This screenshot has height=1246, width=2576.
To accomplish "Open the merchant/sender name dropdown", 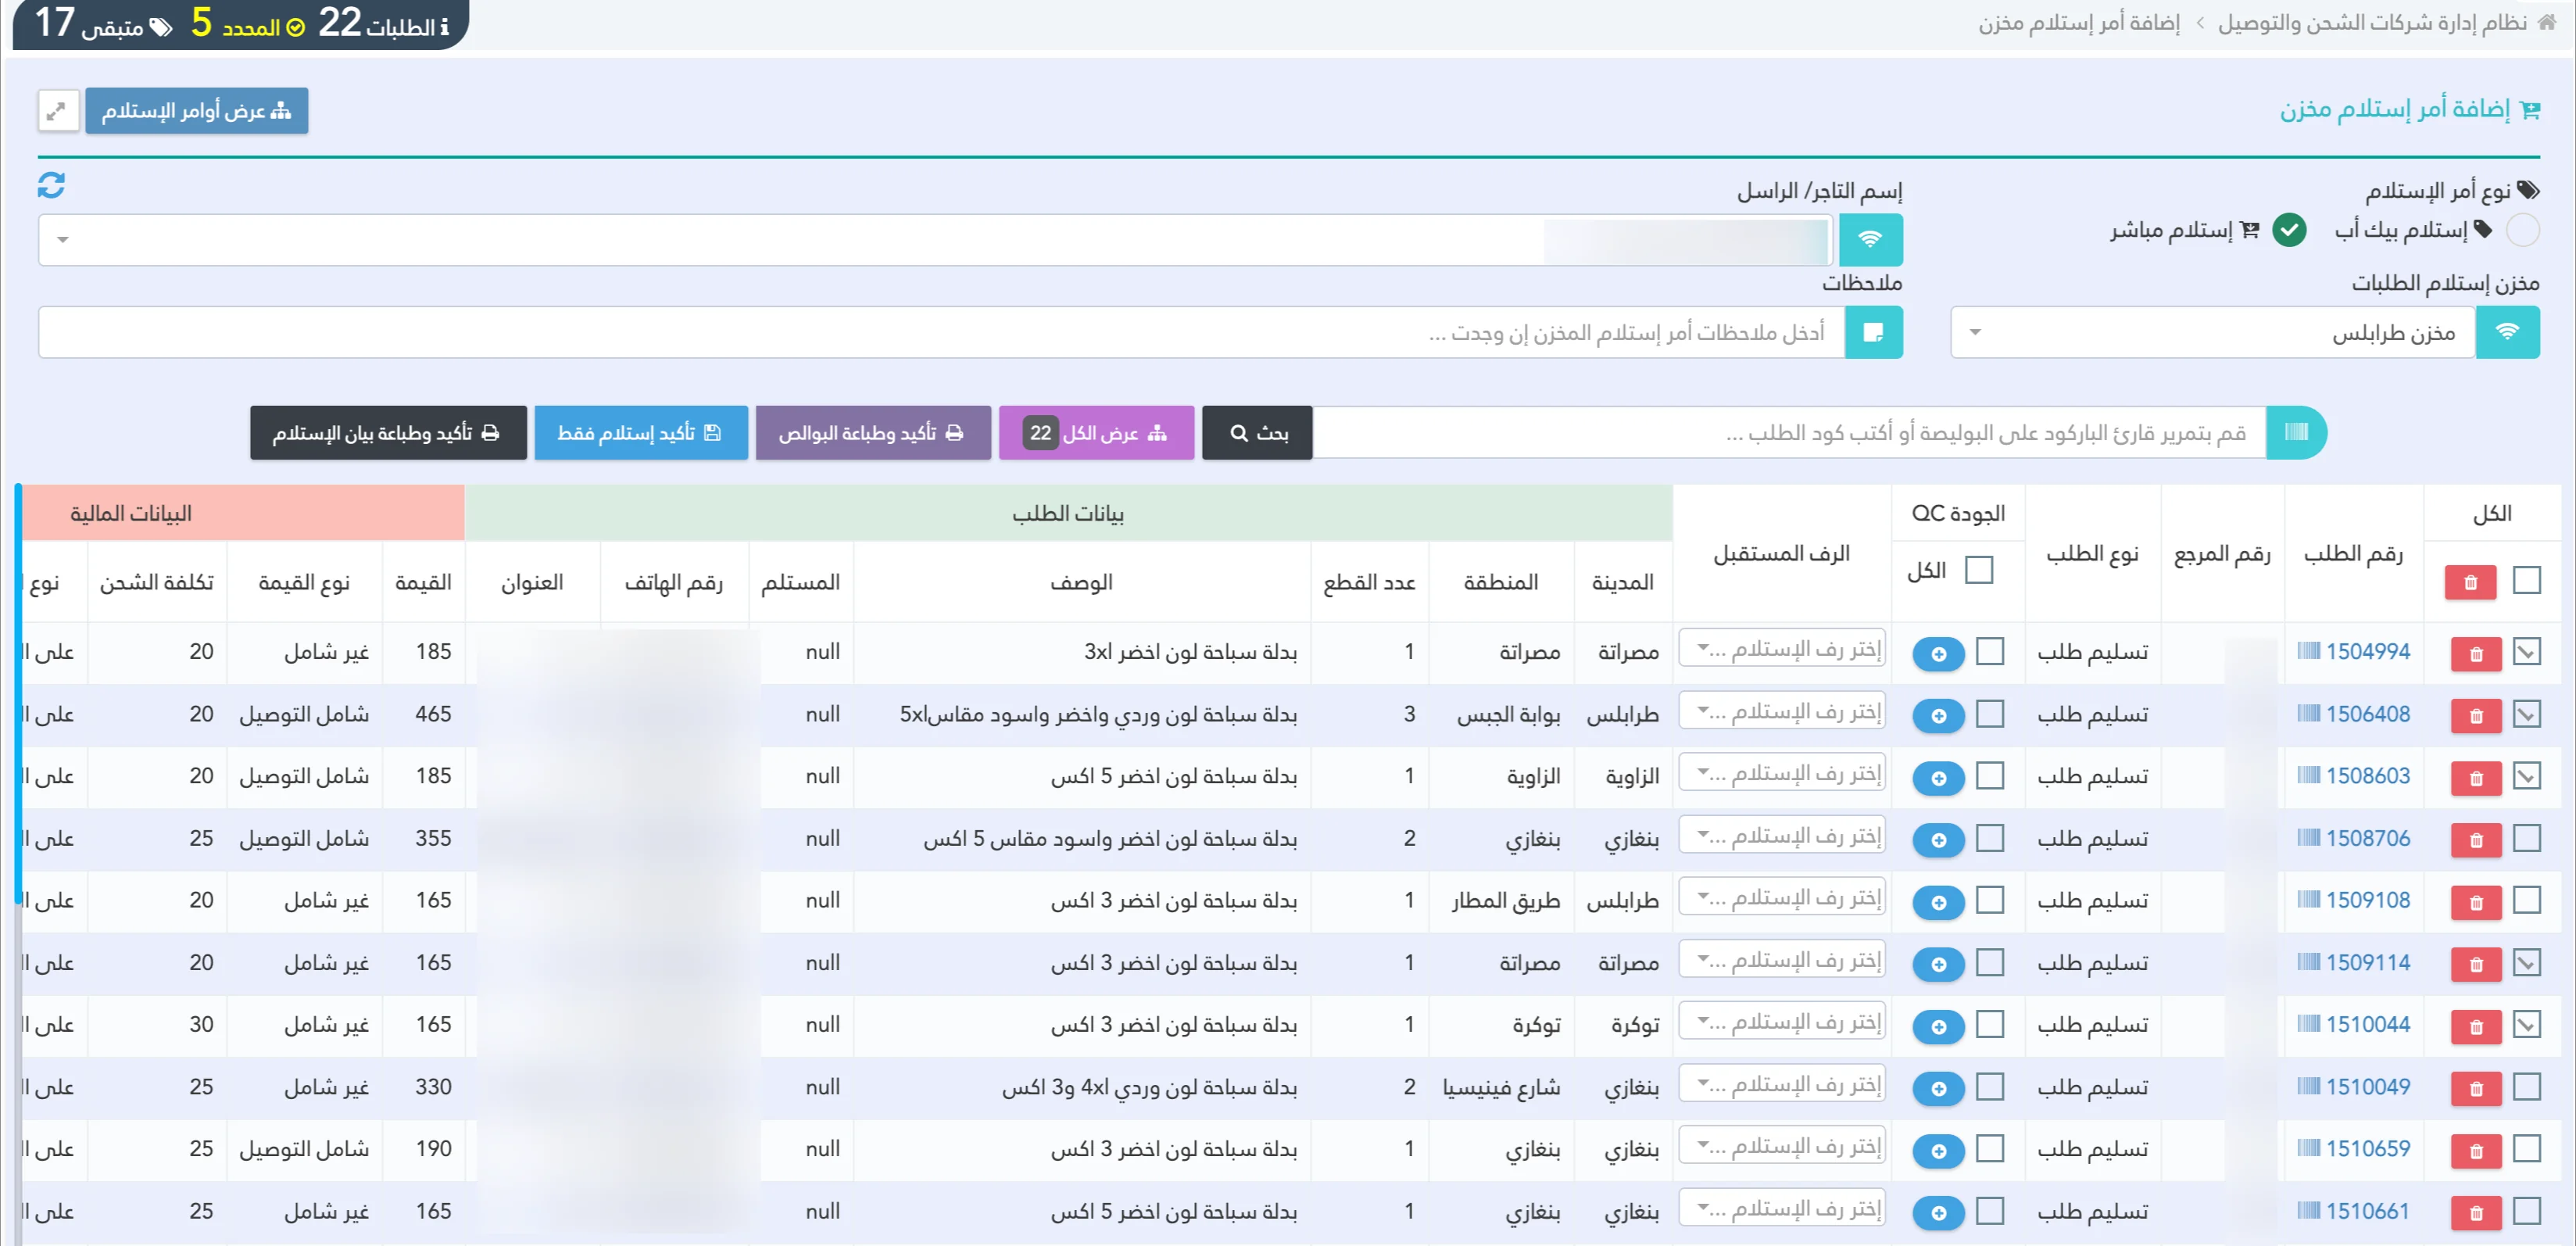I will pos(935,240).
